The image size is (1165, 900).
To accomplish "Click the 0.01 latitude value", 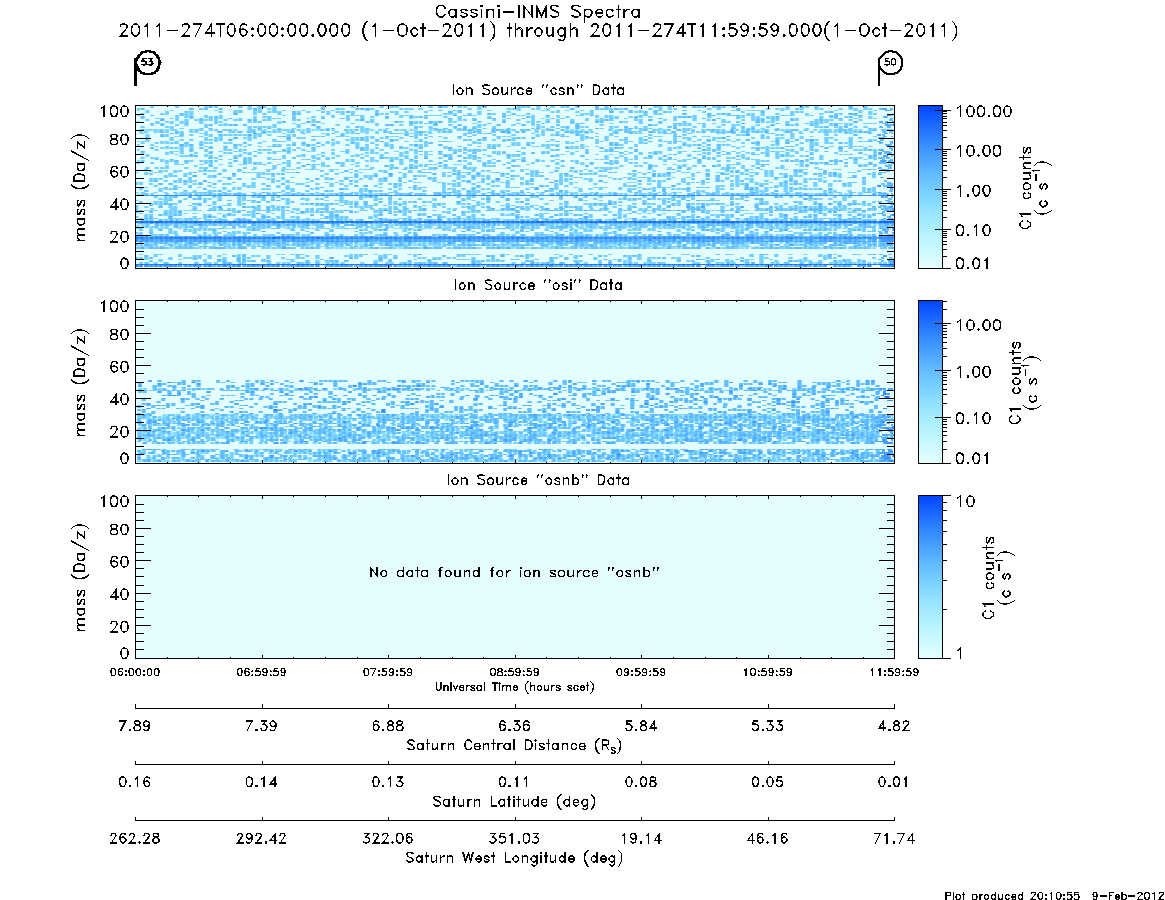I will tap(894, 782).
